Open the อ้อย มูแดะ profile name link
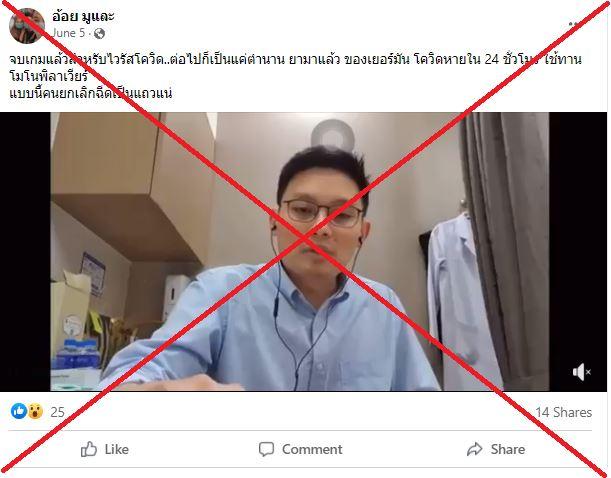611x478 pixels. [83, 16]
